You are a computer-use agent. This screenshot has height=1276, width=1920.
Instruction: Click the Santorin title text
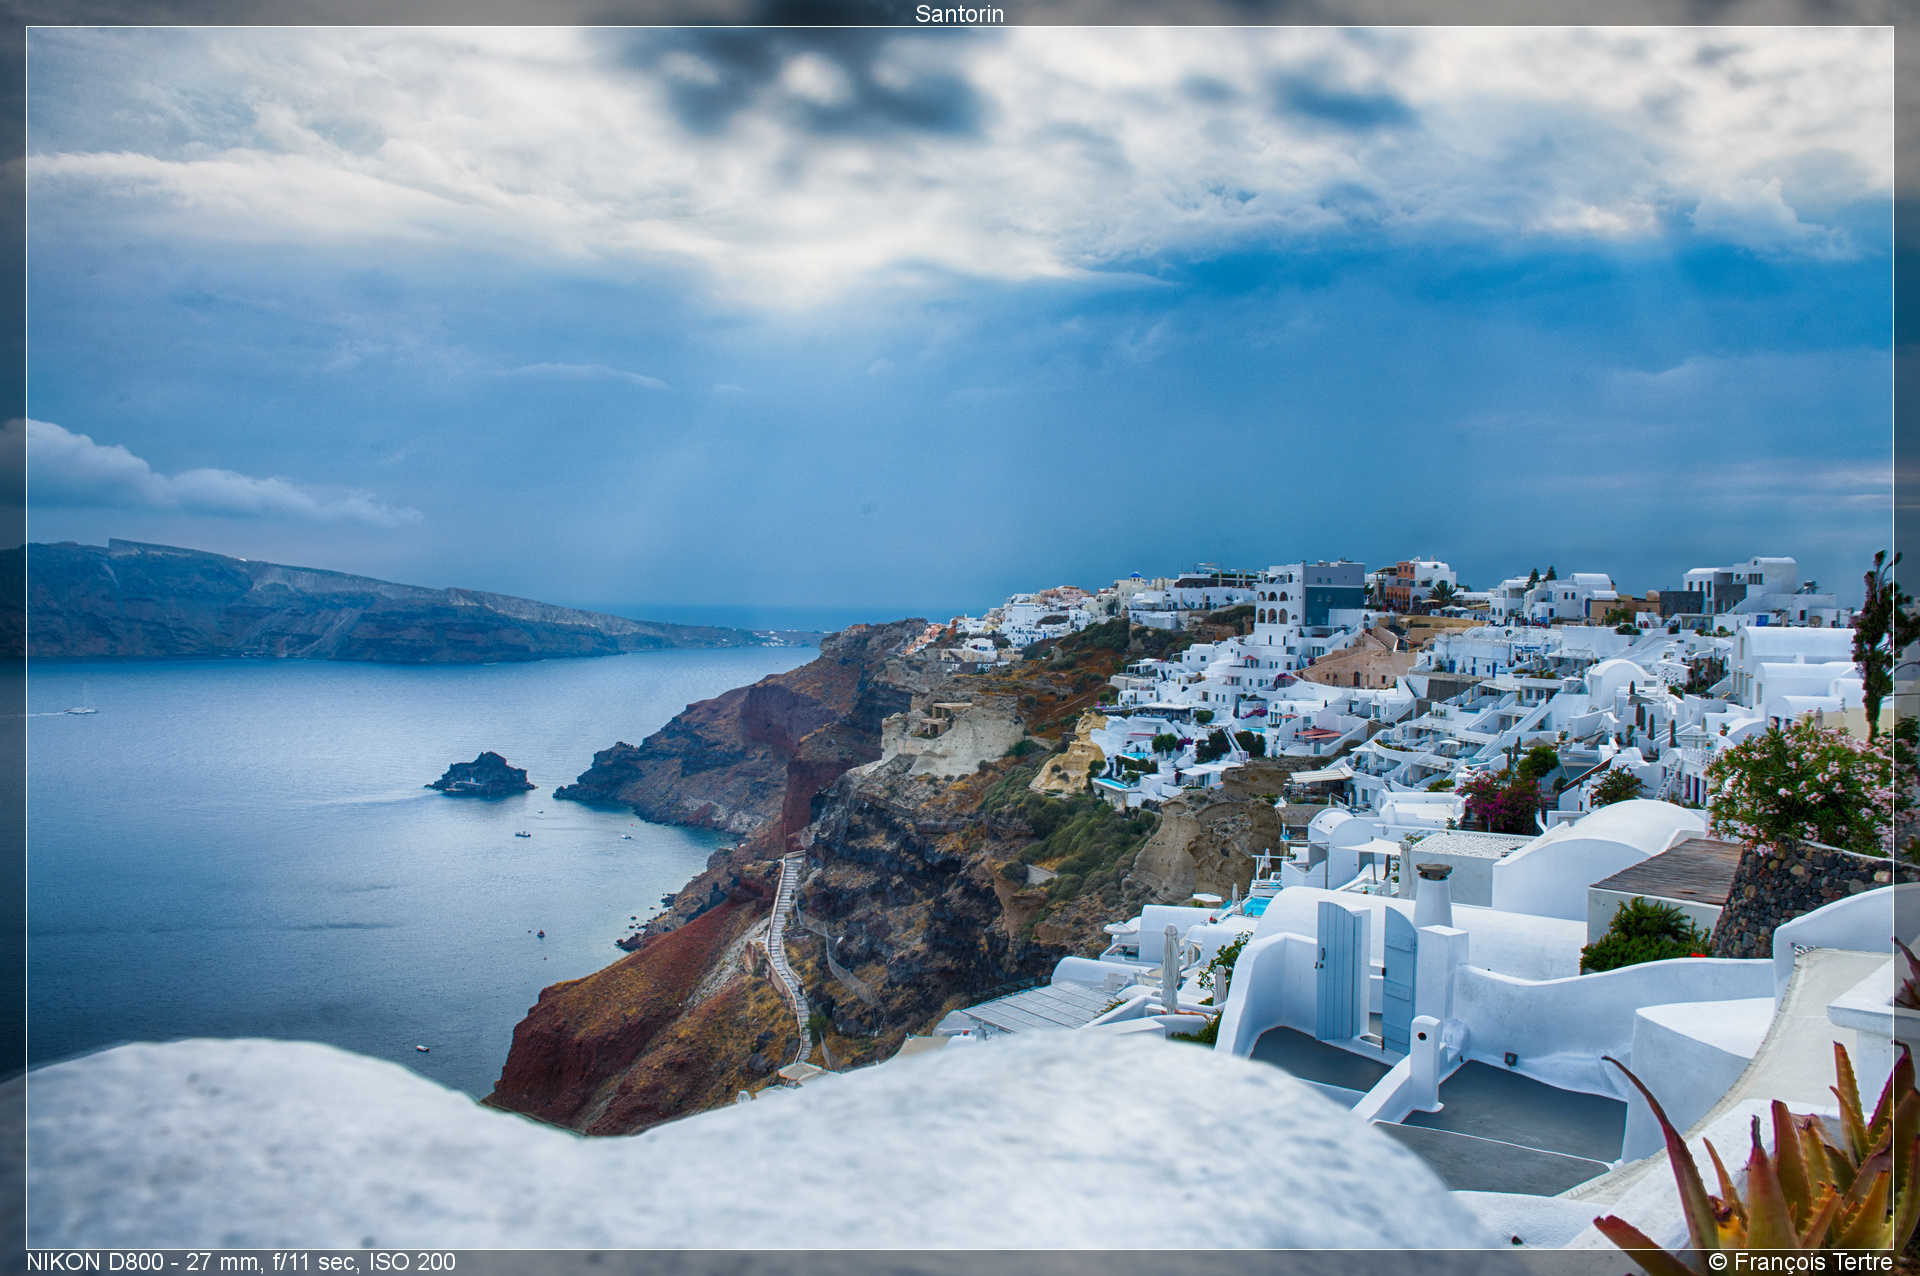(x=959, y=13)
